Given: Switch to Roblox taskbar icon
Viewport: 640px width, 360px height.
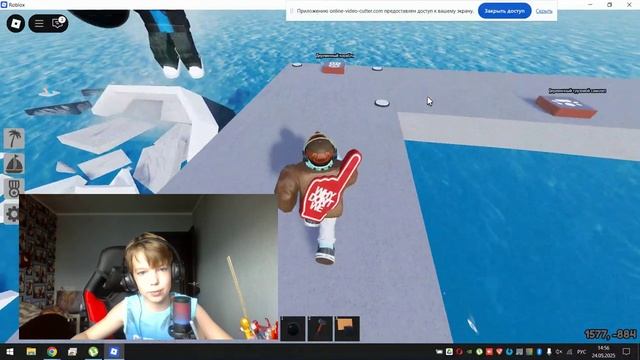Looking at the screenshot, I should [x=114, y=352].
